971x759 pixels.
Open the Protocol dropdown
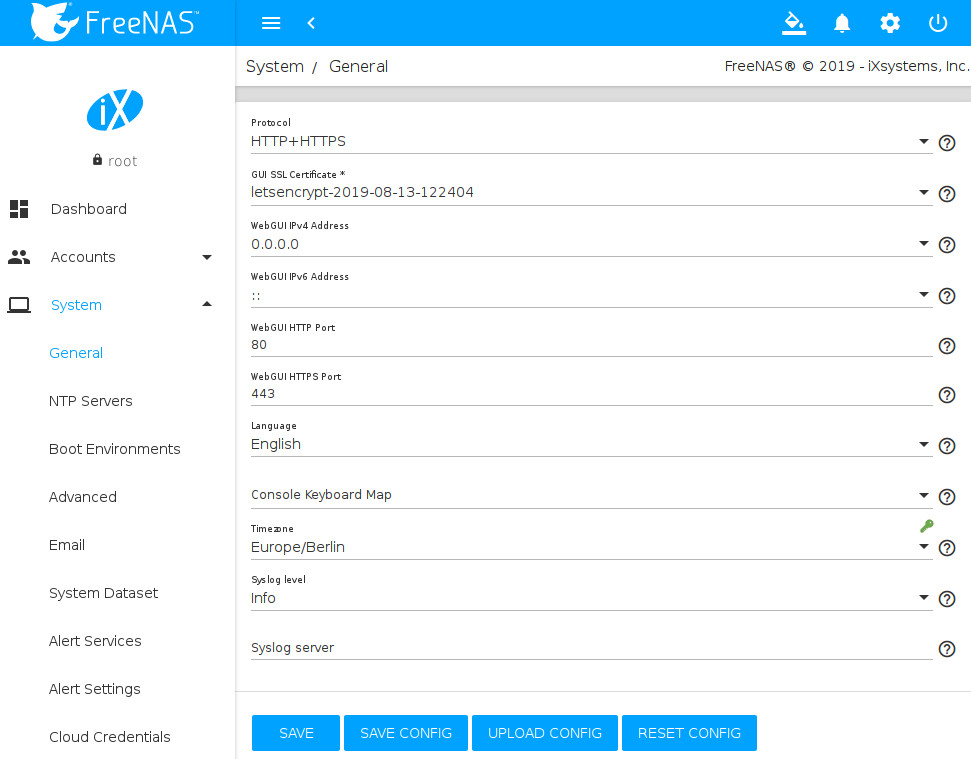[590, 142]
